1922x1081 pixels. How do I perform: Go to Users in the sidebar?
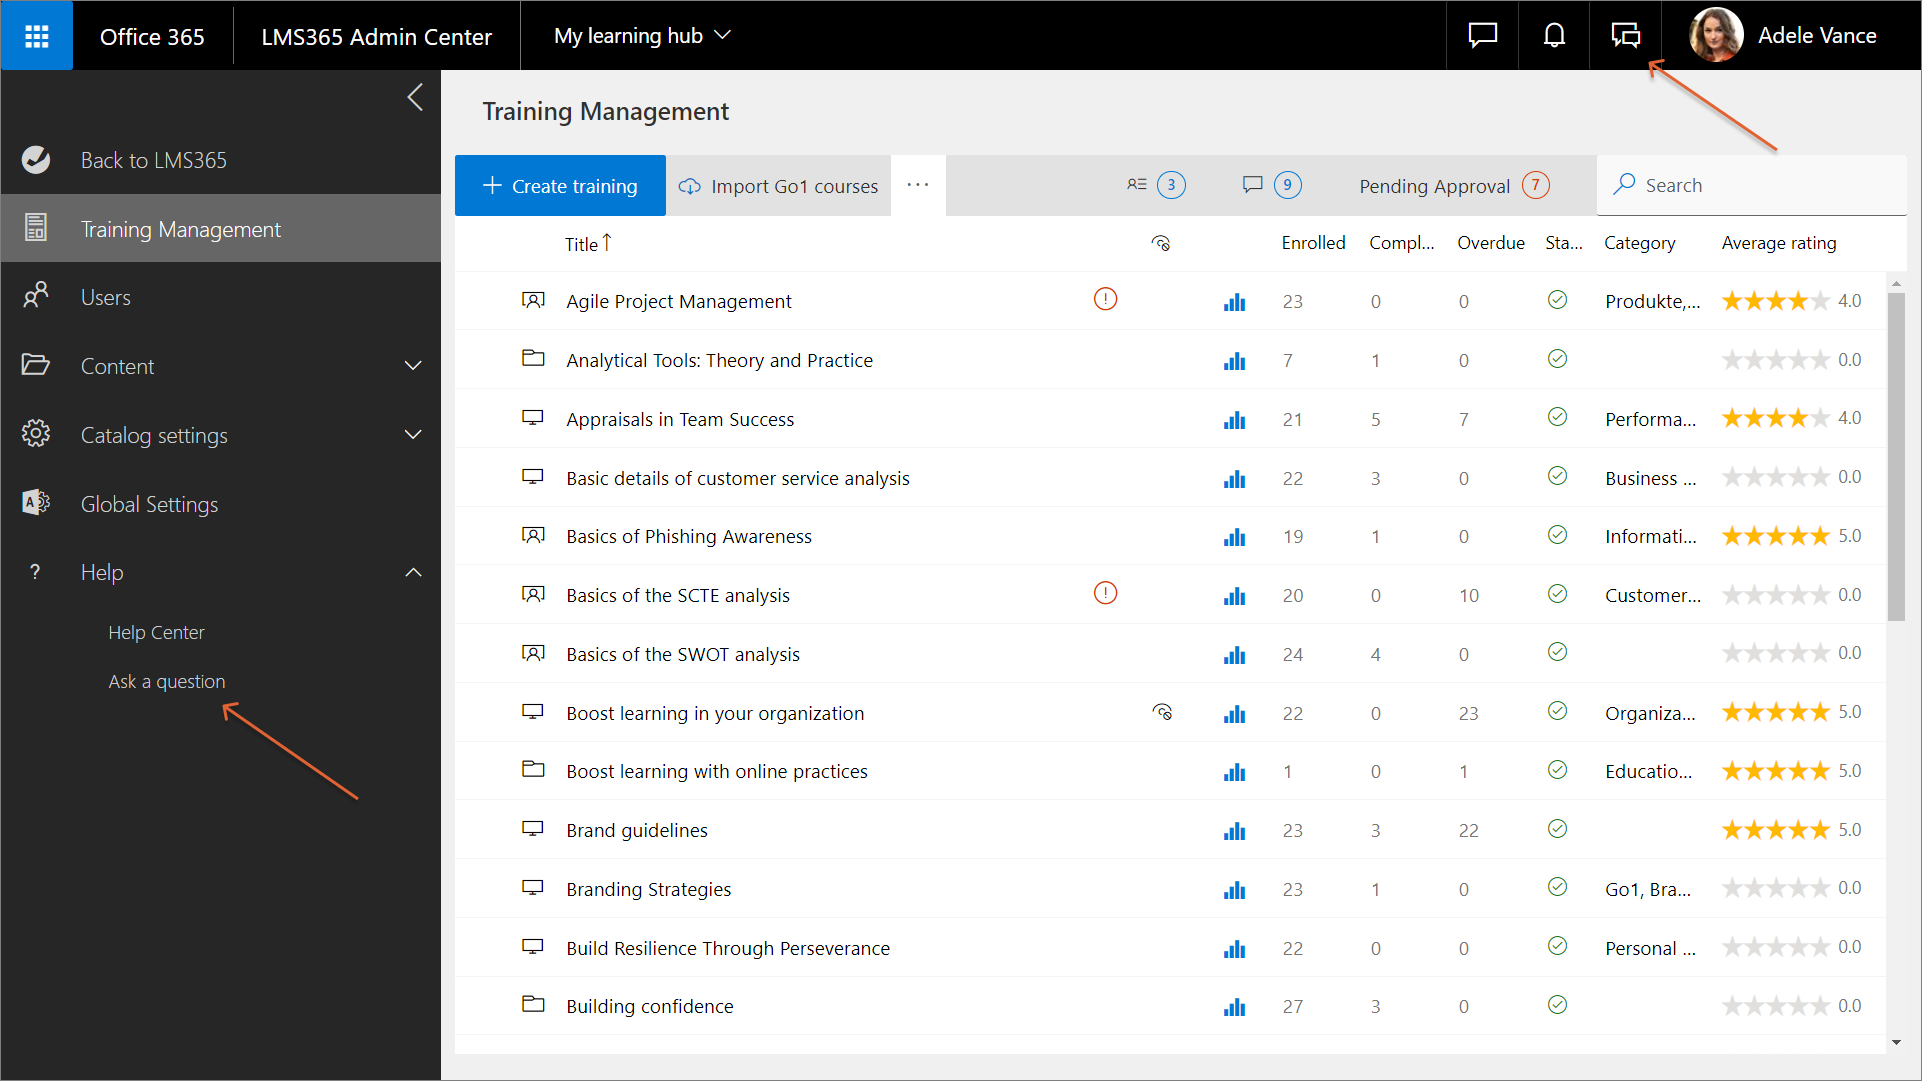pyautogui.click(x=106, y=297)
